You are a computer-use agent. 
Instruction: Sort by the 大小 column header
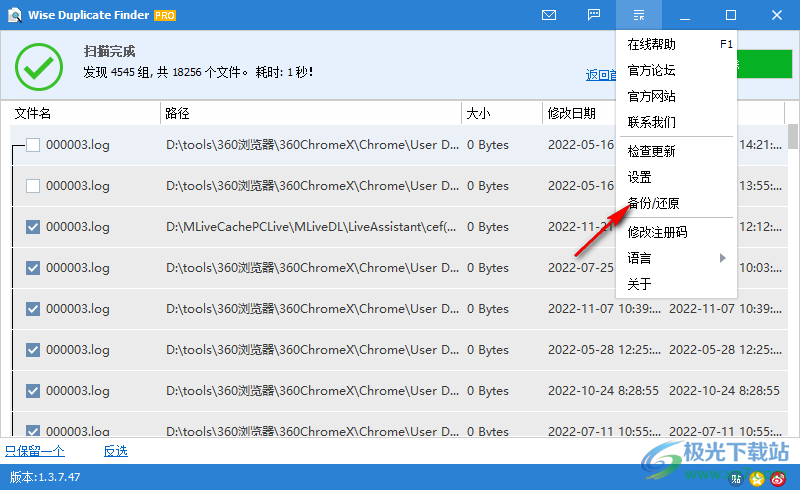pyautogui.click(x=502, y=113)
